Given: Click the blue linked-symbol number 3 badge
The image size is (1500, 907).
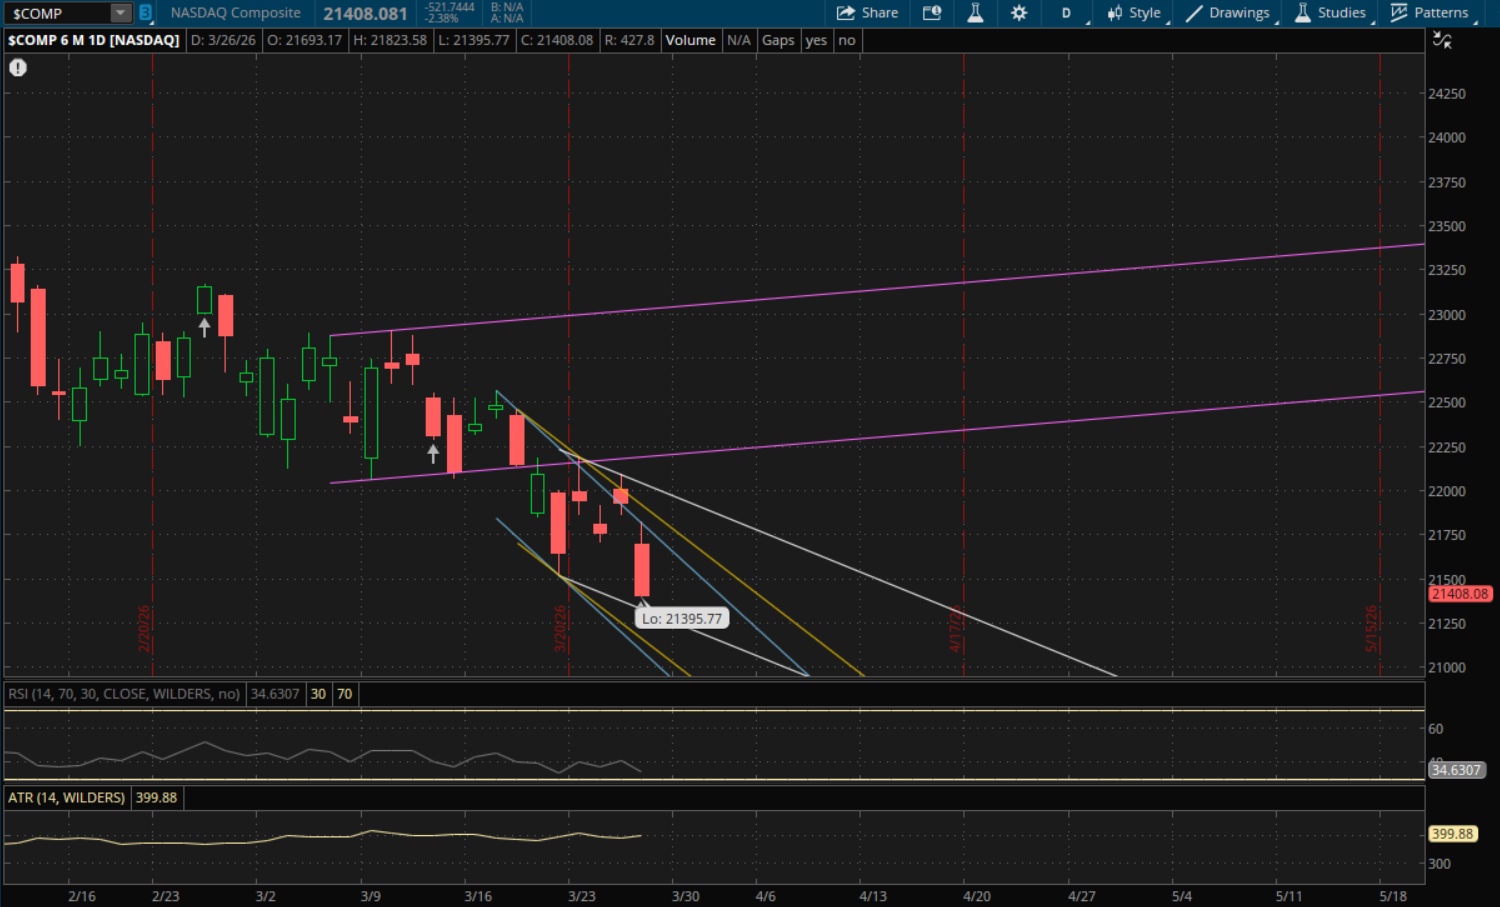Looking at the screenshot, I should tap(146, 13).
